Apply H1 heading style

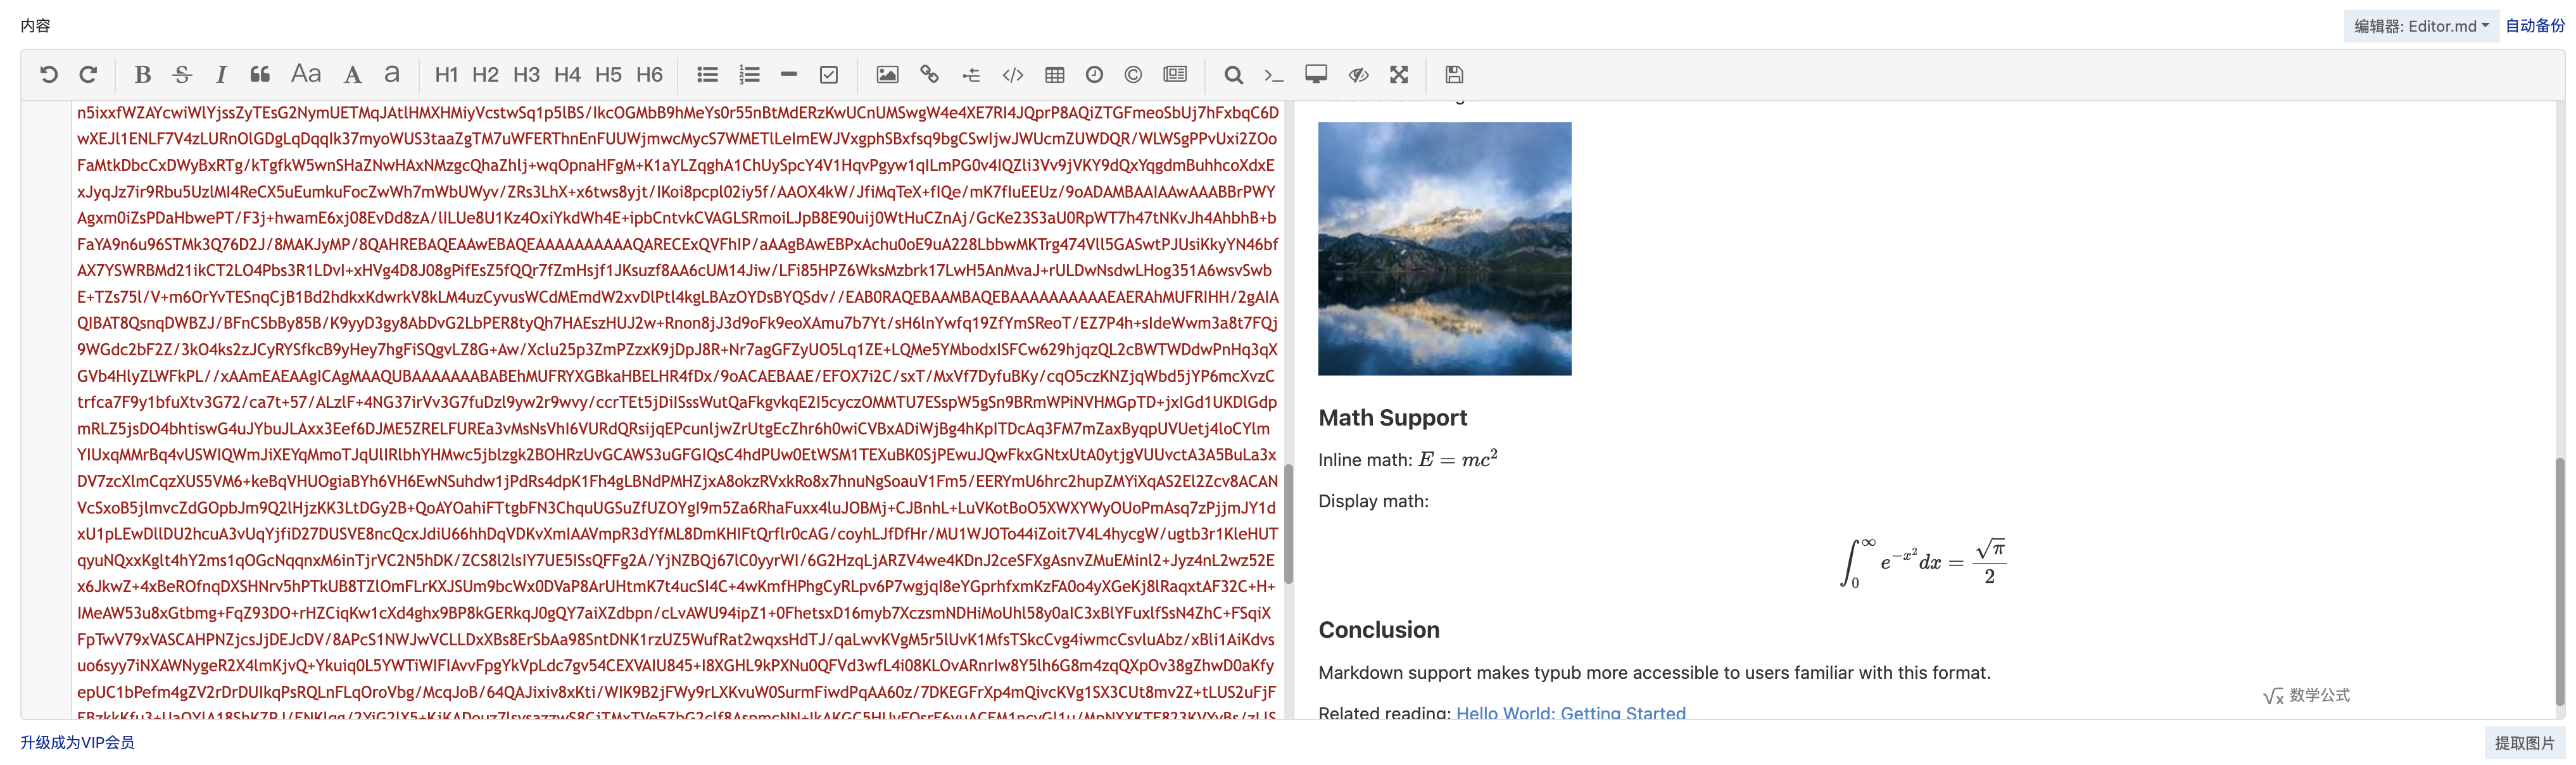click(x=446, y=75)
